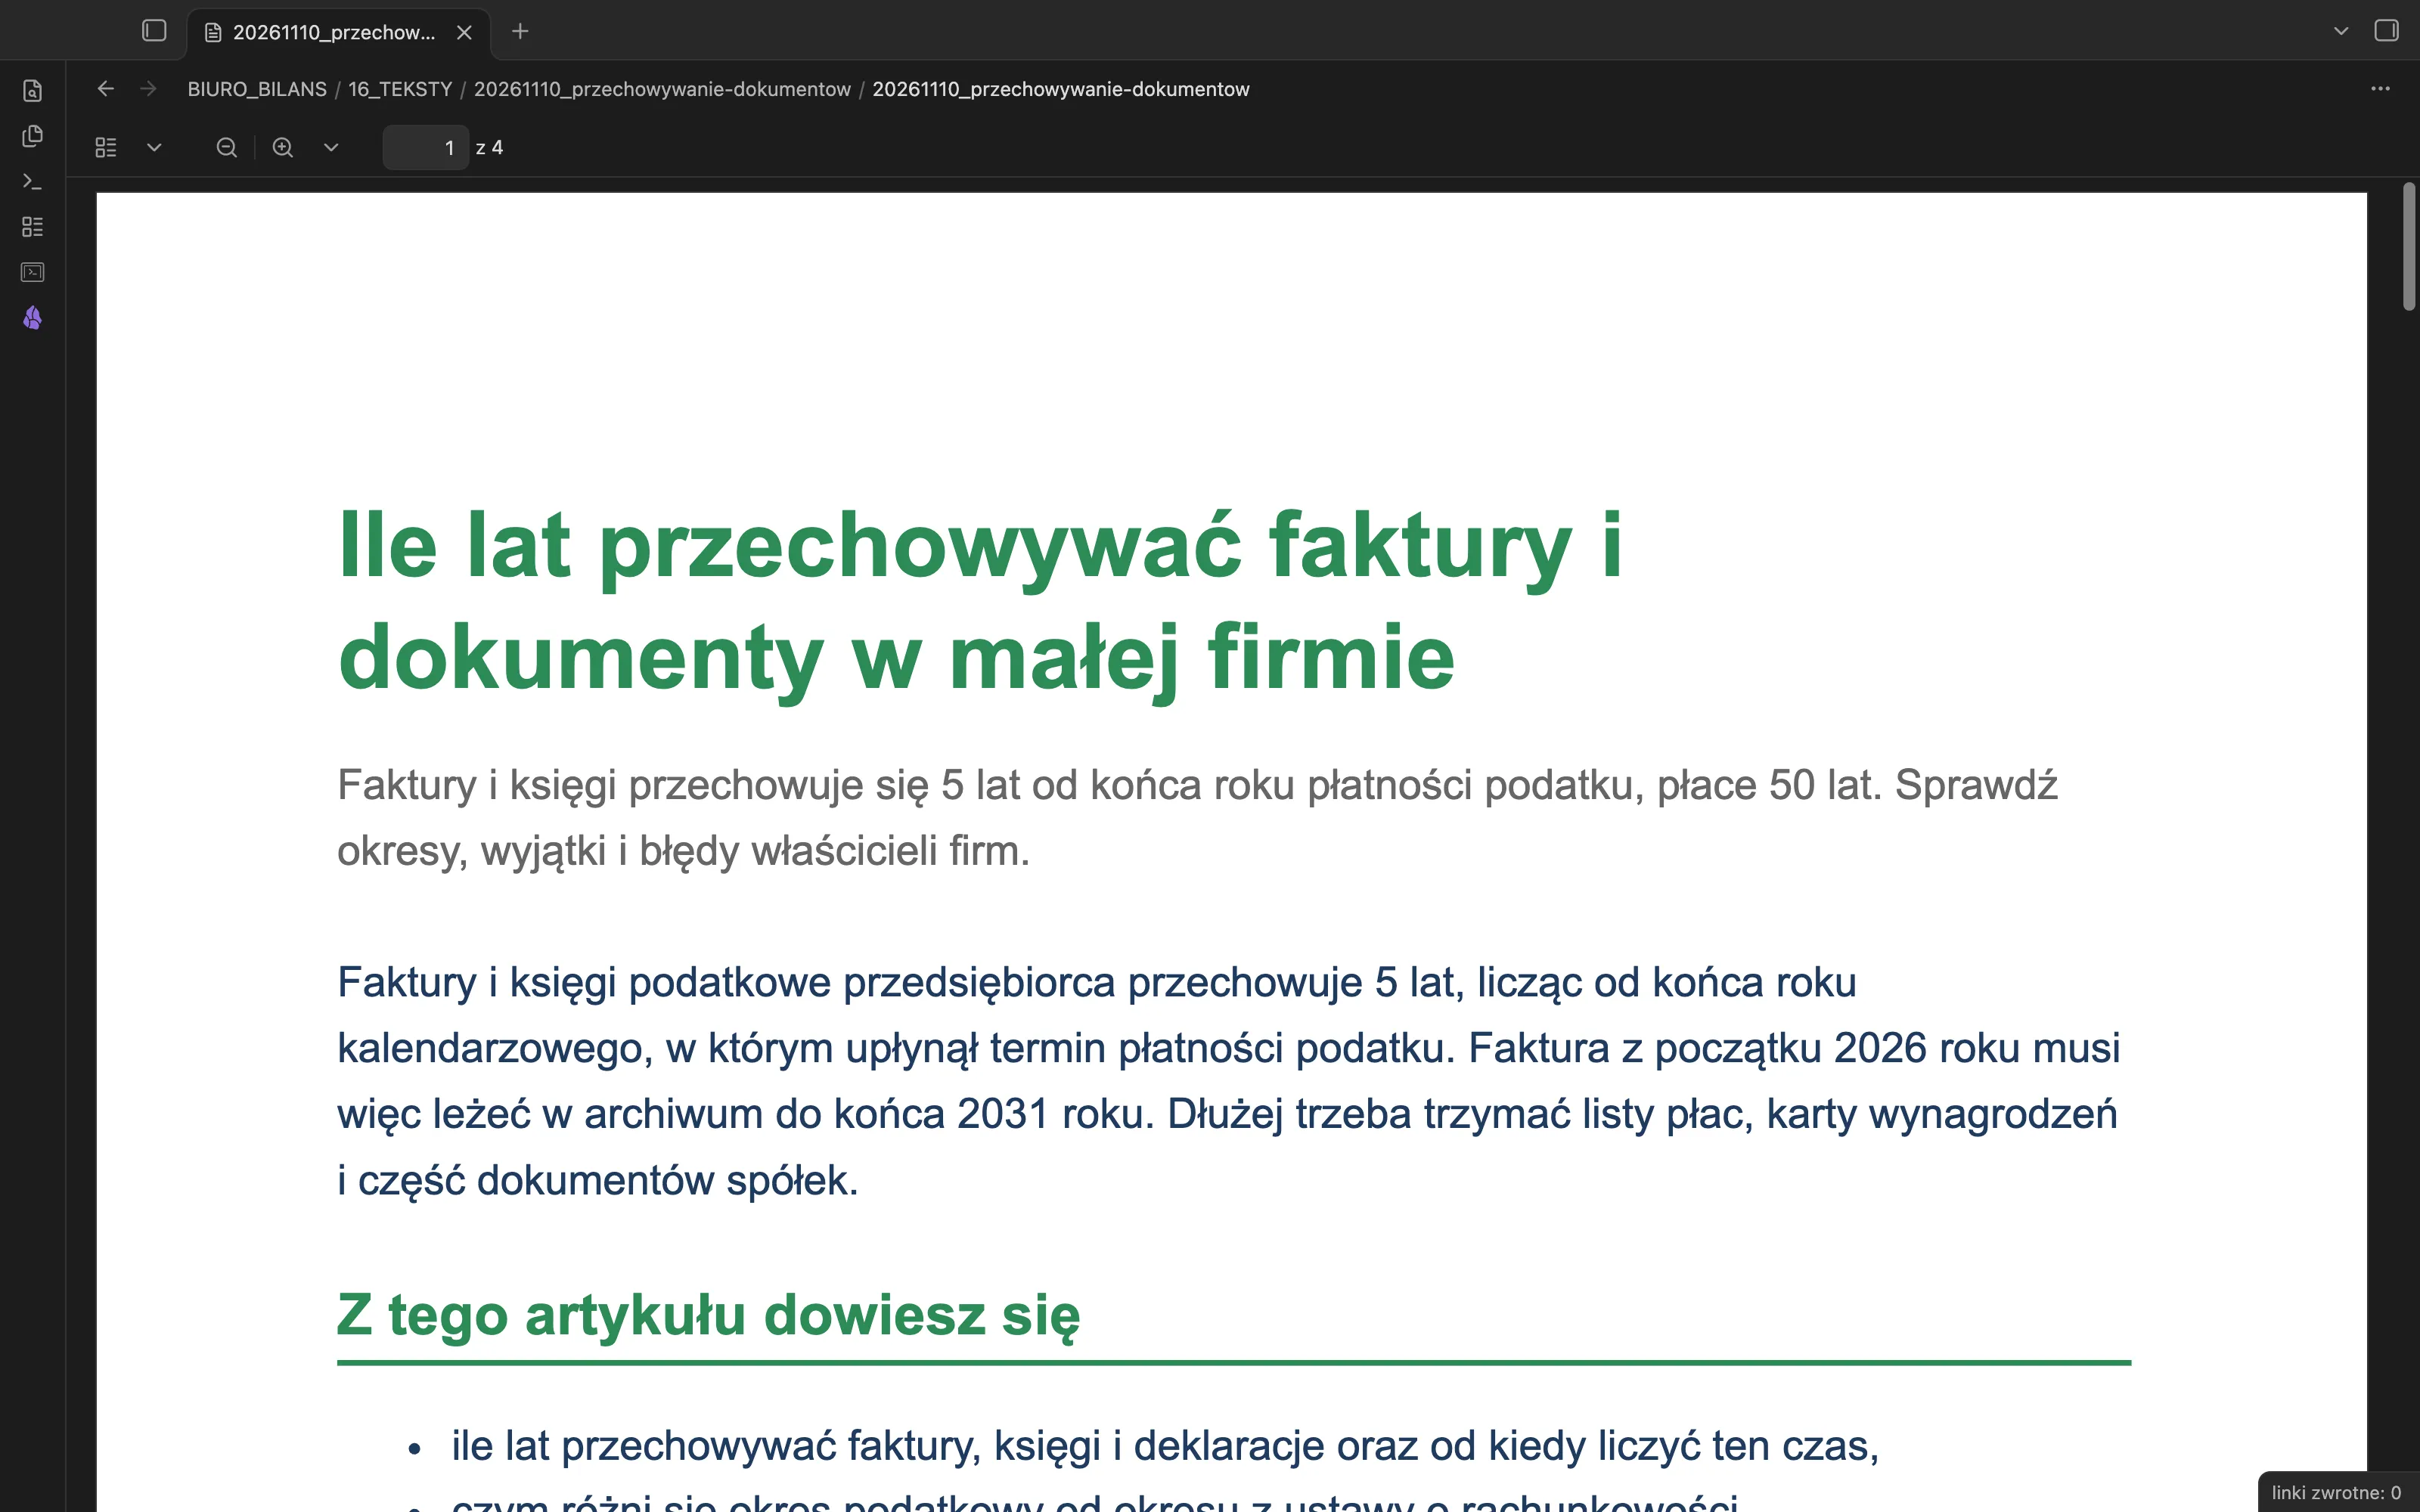Open BIURO_BILANS breadcrumb folder
Viewport: 2420px width, 1512px height.
pos(257,89)
